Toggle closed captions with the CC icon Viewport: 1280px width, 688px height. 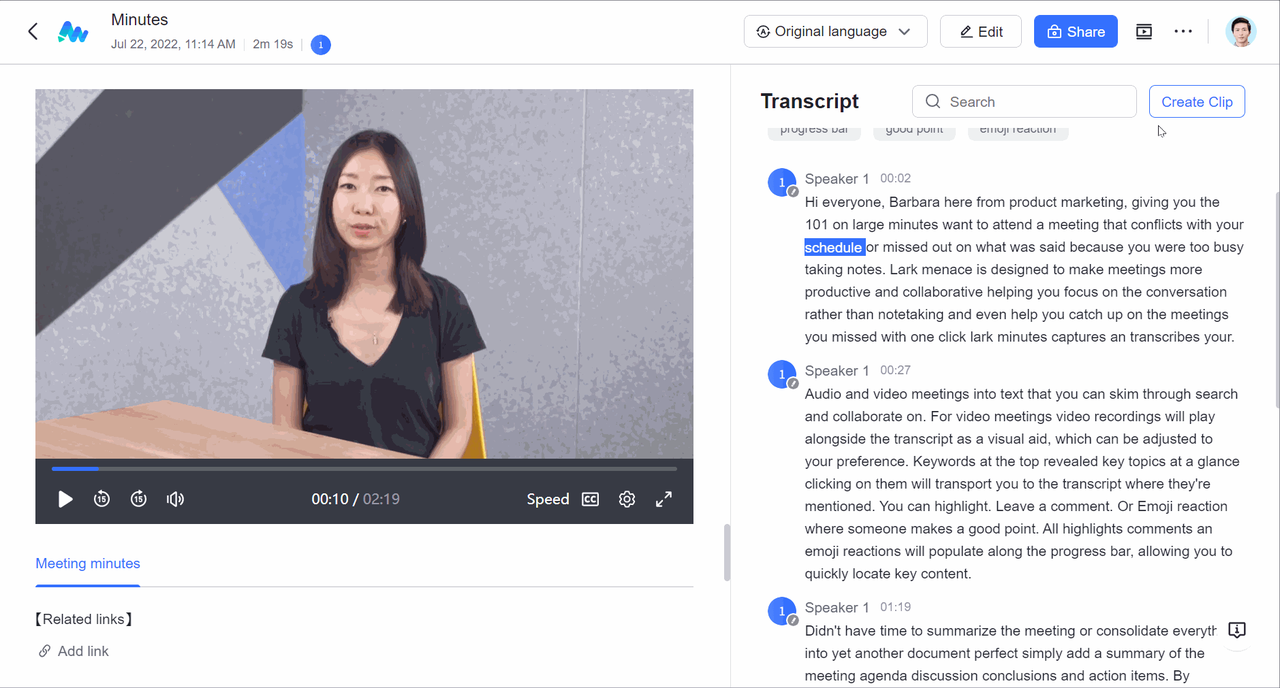pos(590,499)
